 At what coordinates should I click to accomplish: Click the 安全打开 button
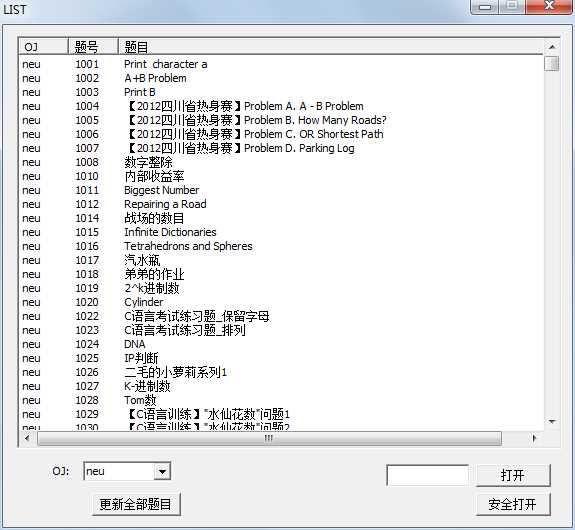coord(513,505)
